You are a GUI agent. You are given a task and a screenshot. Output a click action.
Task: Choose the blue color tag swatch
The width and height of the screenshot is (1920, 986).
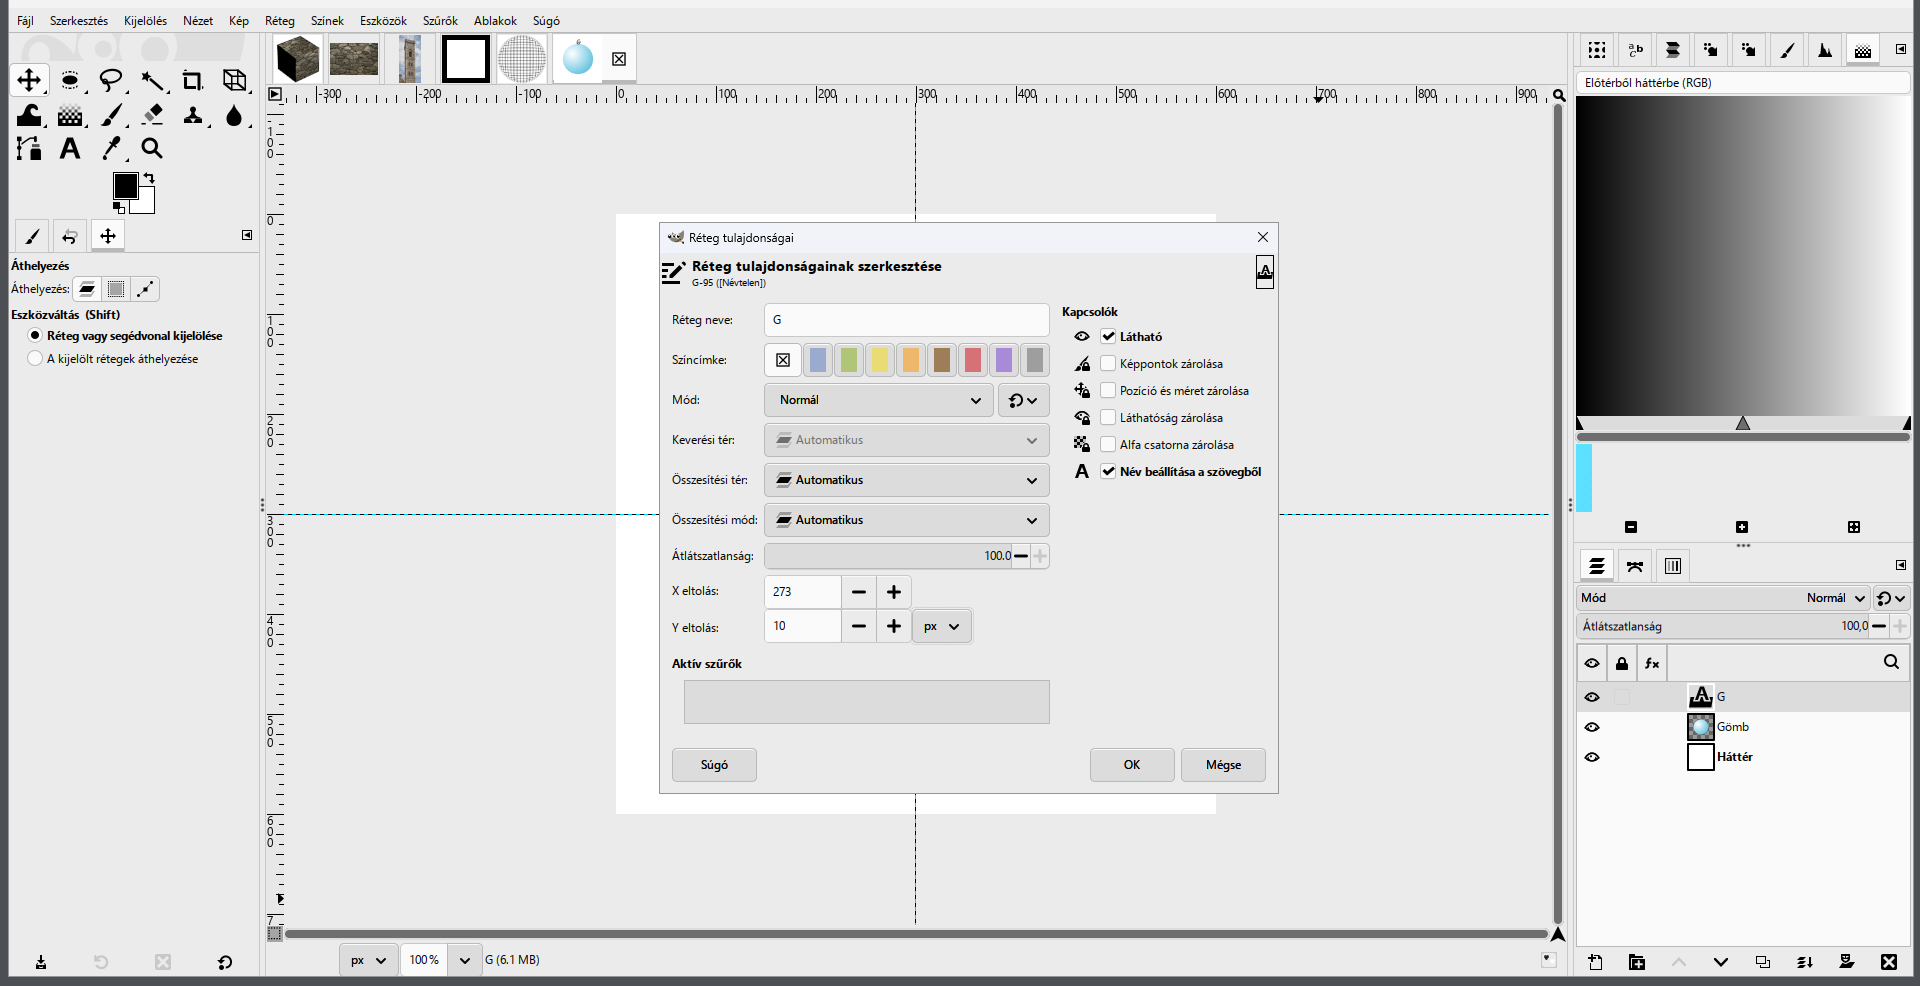(x=818, y=360)
